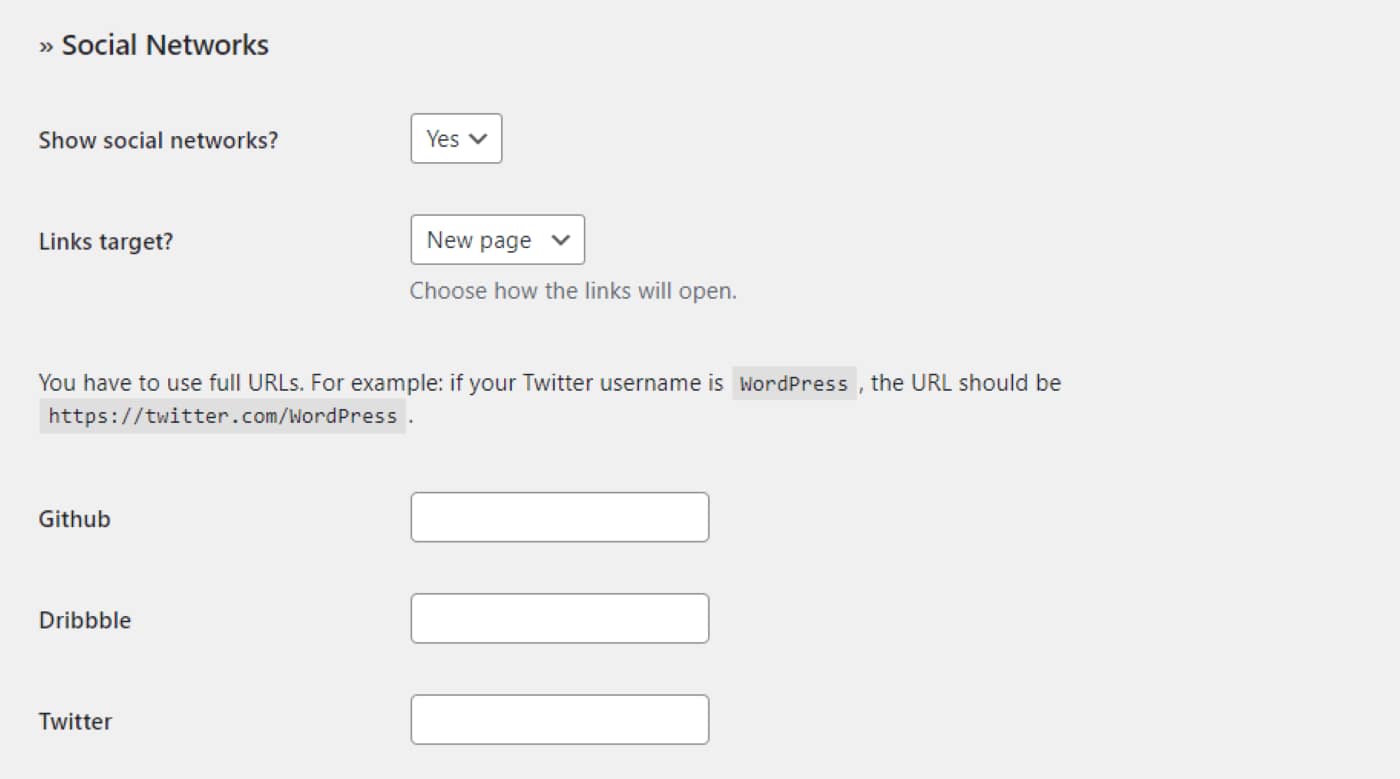Click the » symbol before Social Networks
The height and width of the screenshot is (779, 1400).
[x=46, y=46]
